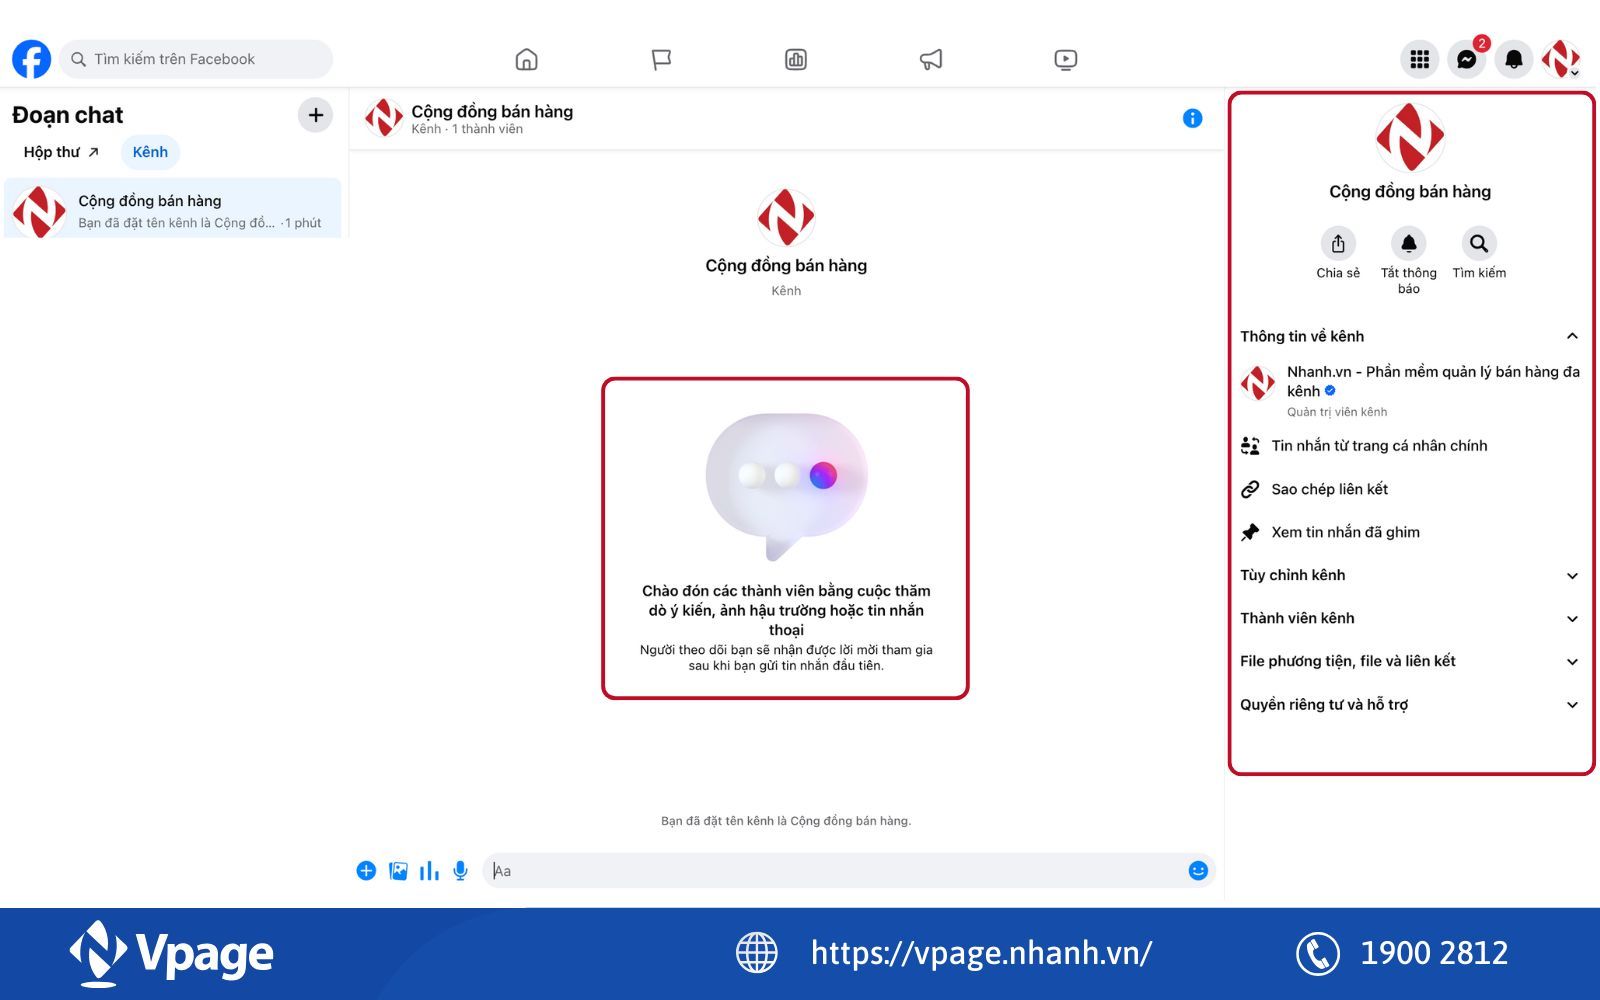Expand Thành viên kênh section
The height and width of the screenshot is (1000, 1600).
click(x=1410, y=618)
